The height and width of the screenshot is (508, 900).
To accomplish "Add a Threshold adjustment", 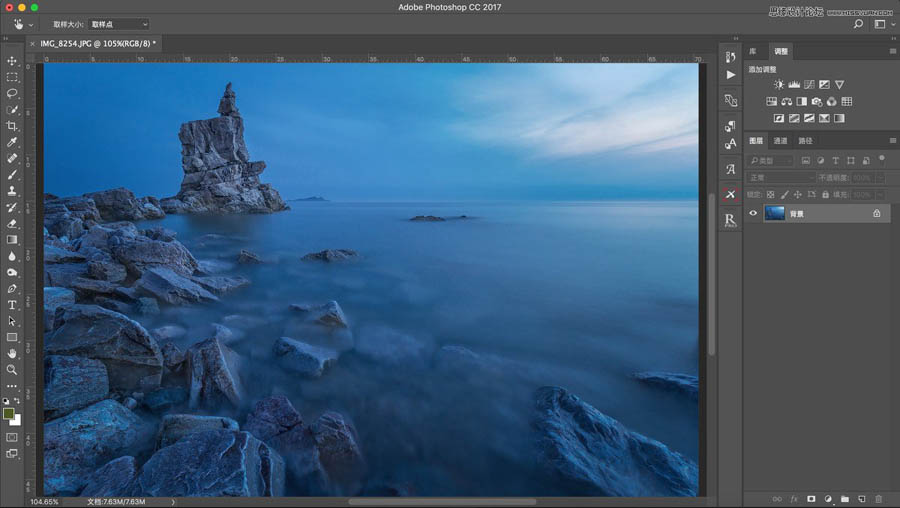I will [809, 118].
